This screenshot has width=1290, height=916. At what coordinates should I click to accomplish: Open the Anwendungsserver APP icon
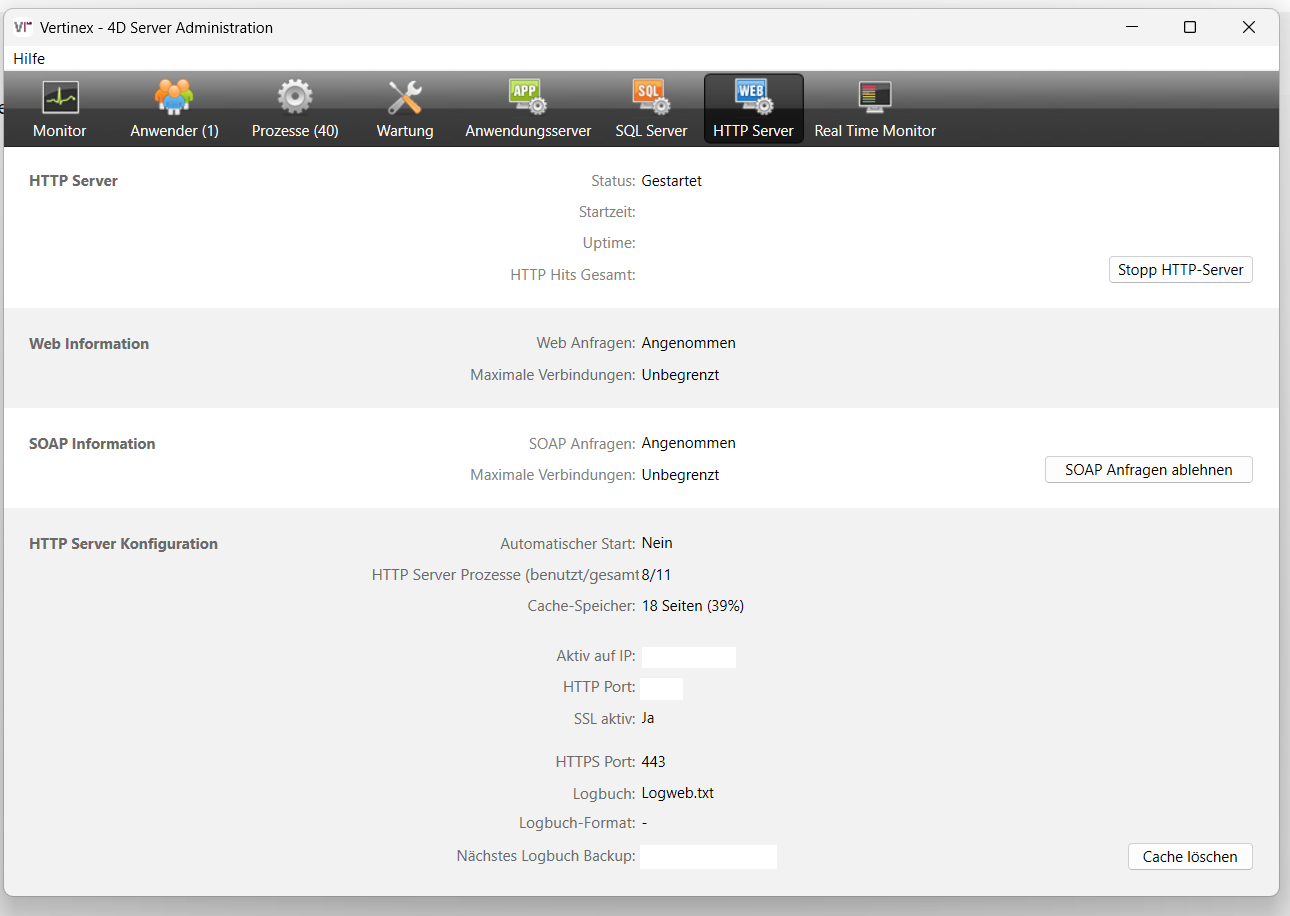tap(528, 99)
